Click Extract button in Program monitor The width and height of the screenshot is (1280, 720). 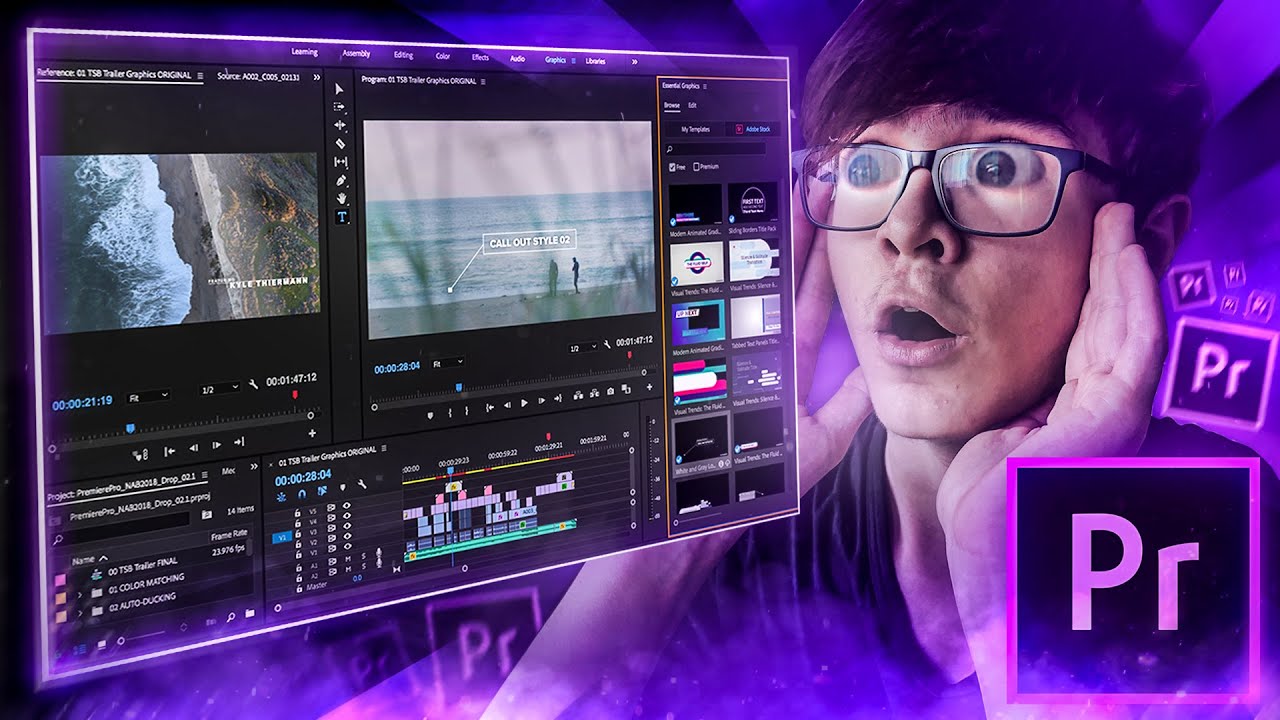point(594,393)
